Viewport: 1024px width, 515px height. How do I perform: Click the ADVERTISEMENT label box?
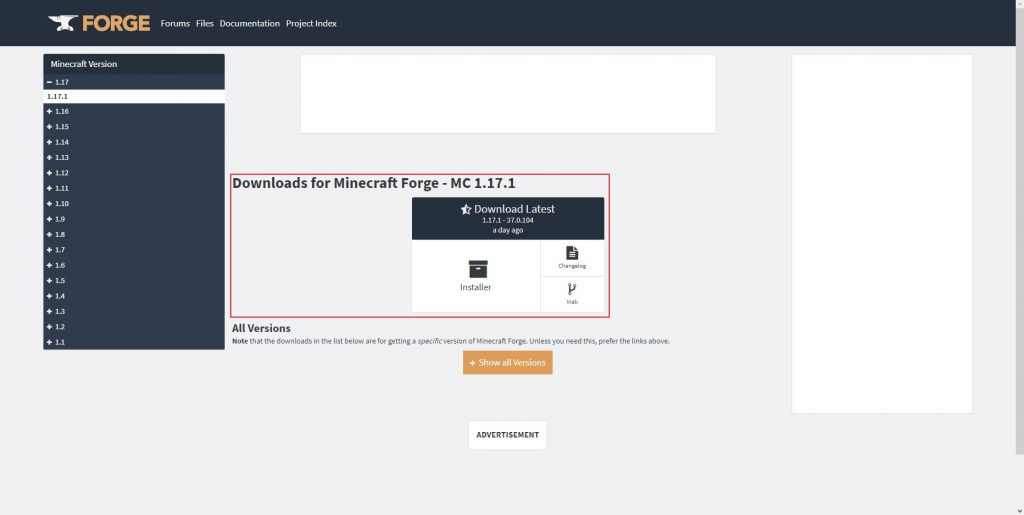click(507, 435)
